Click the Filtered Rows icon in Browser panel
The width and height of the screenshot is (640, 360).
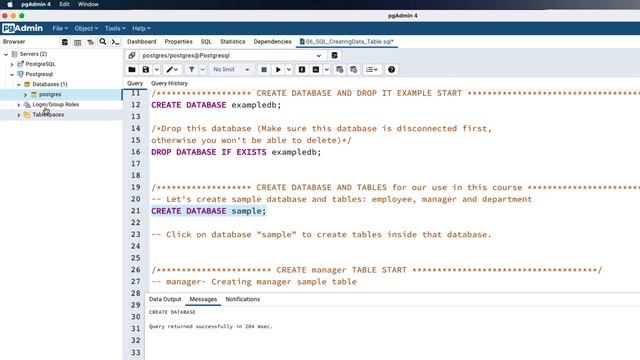(x=90, y=42)
